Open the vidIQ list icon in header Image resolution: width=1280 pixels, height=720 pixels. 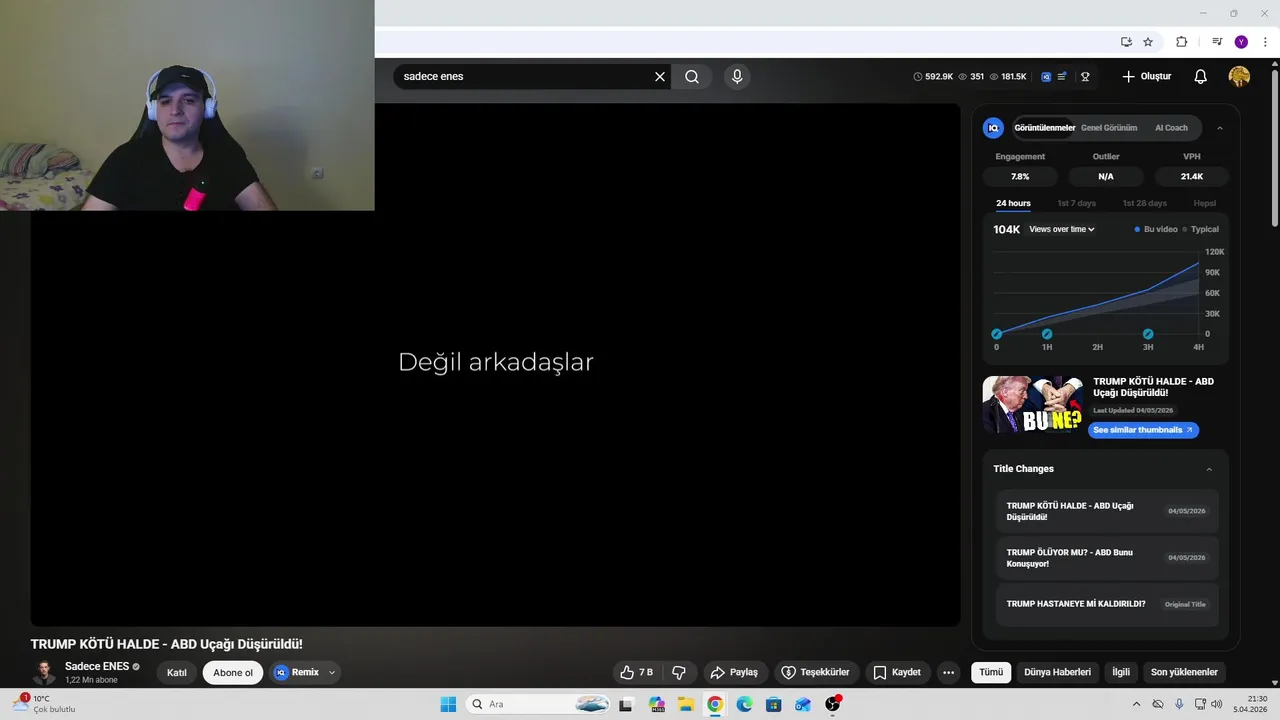coord(1062,77)
